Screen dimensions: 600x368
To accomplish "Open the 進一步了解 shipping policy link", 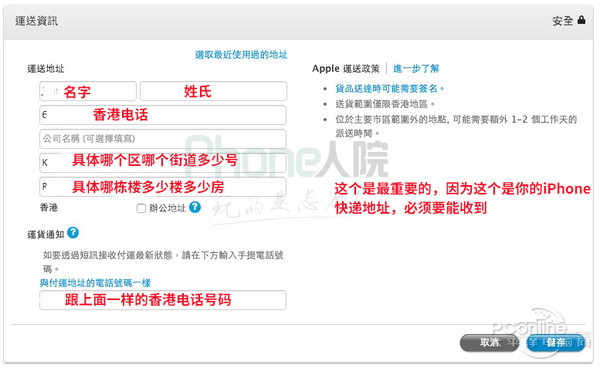I will coord(416,68).
